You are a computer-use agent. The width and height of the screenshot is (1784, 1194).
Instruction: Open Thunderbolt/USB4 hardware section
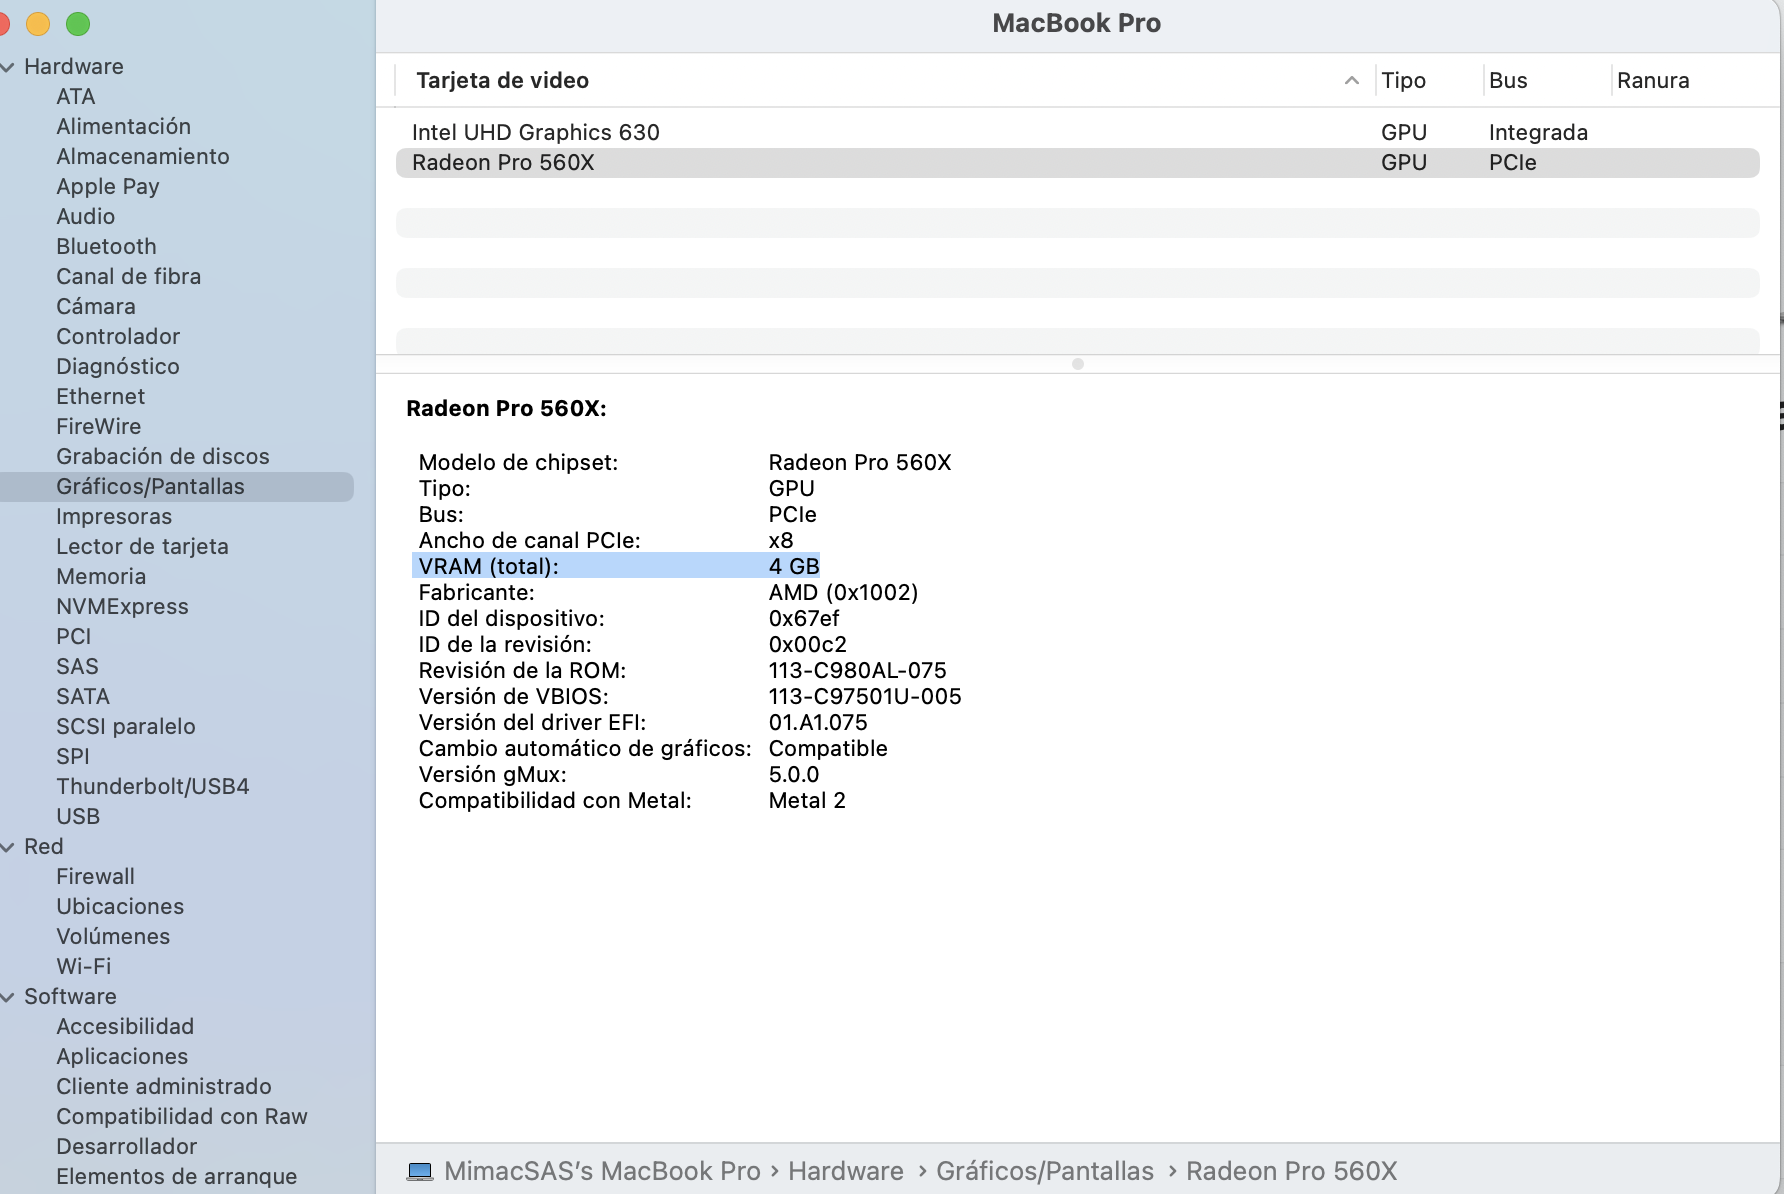click(x=152, y=787)
